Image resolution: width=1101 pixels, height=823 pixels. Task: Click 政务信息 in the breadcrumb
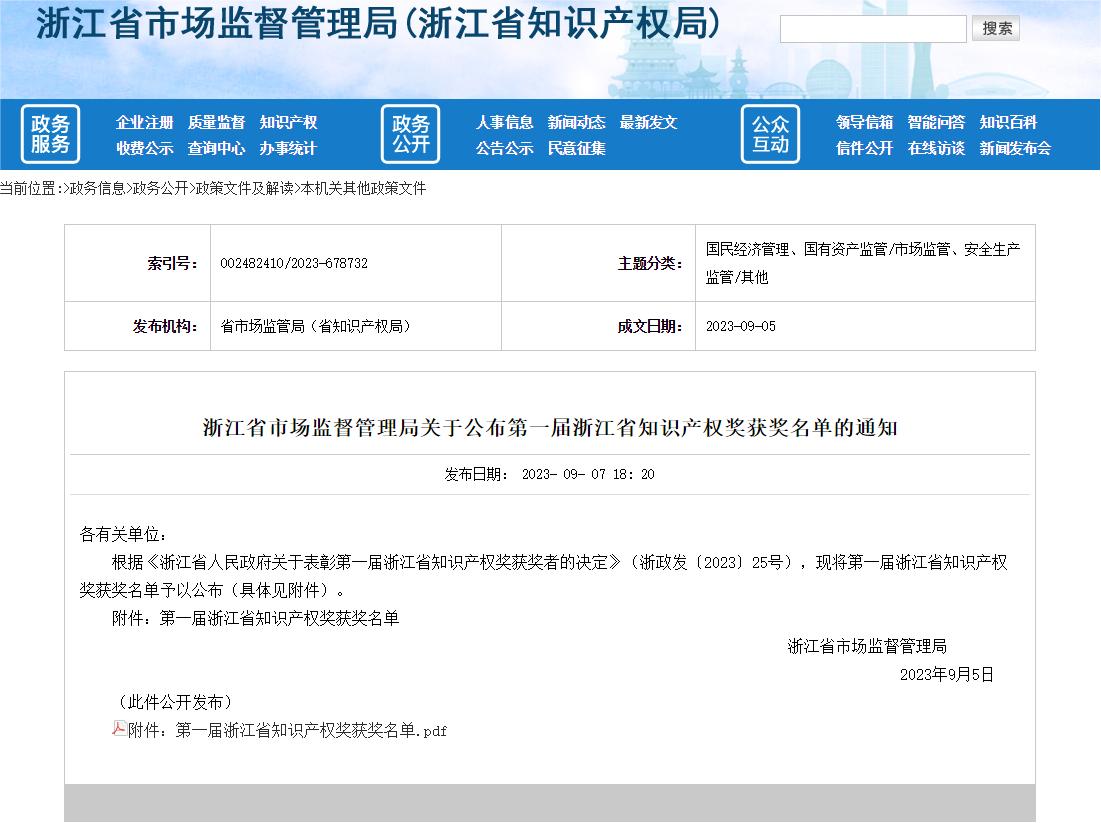pos(96,188)
